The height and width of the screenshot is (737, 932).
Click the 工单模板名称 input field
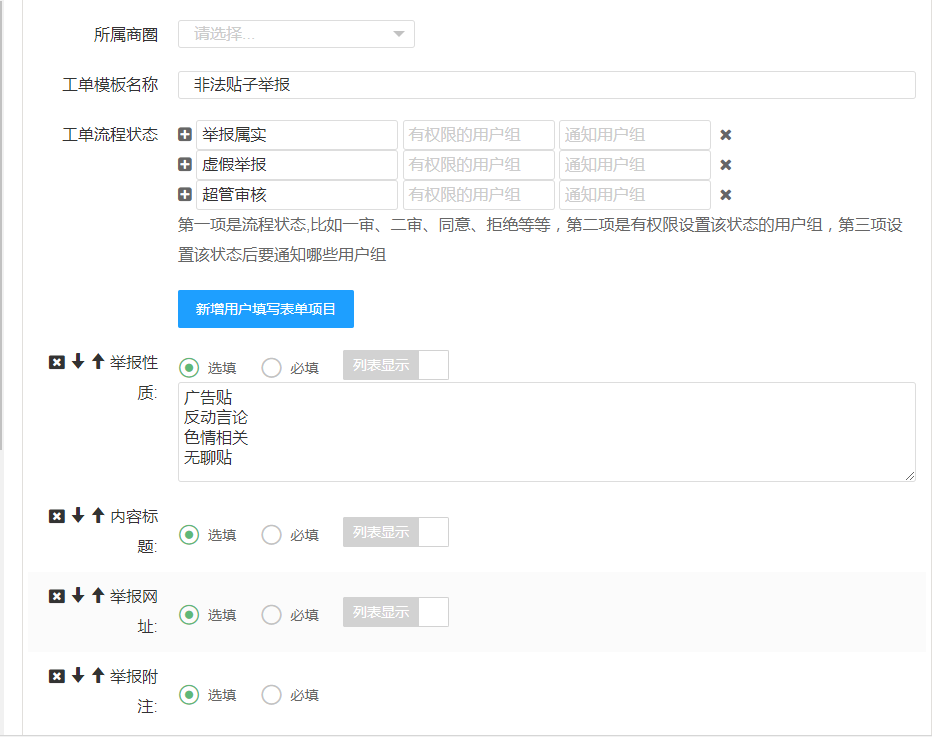546,85
